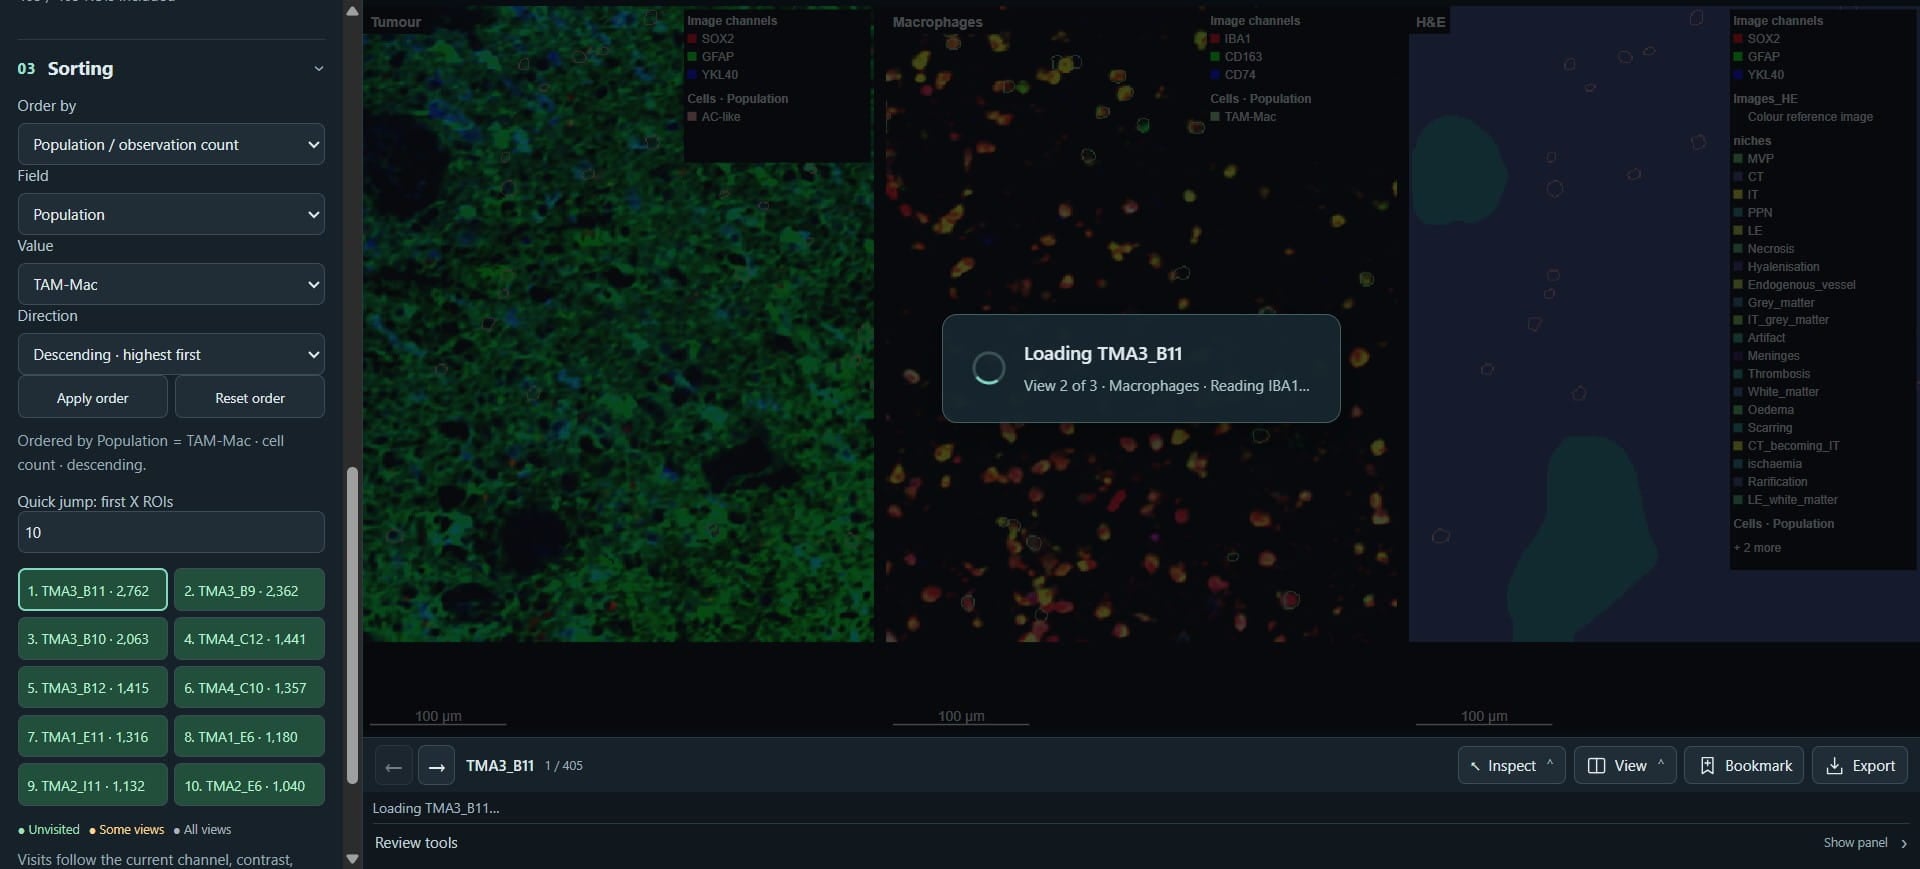Open the Field Population dropdown

click(x=171, y=214)
